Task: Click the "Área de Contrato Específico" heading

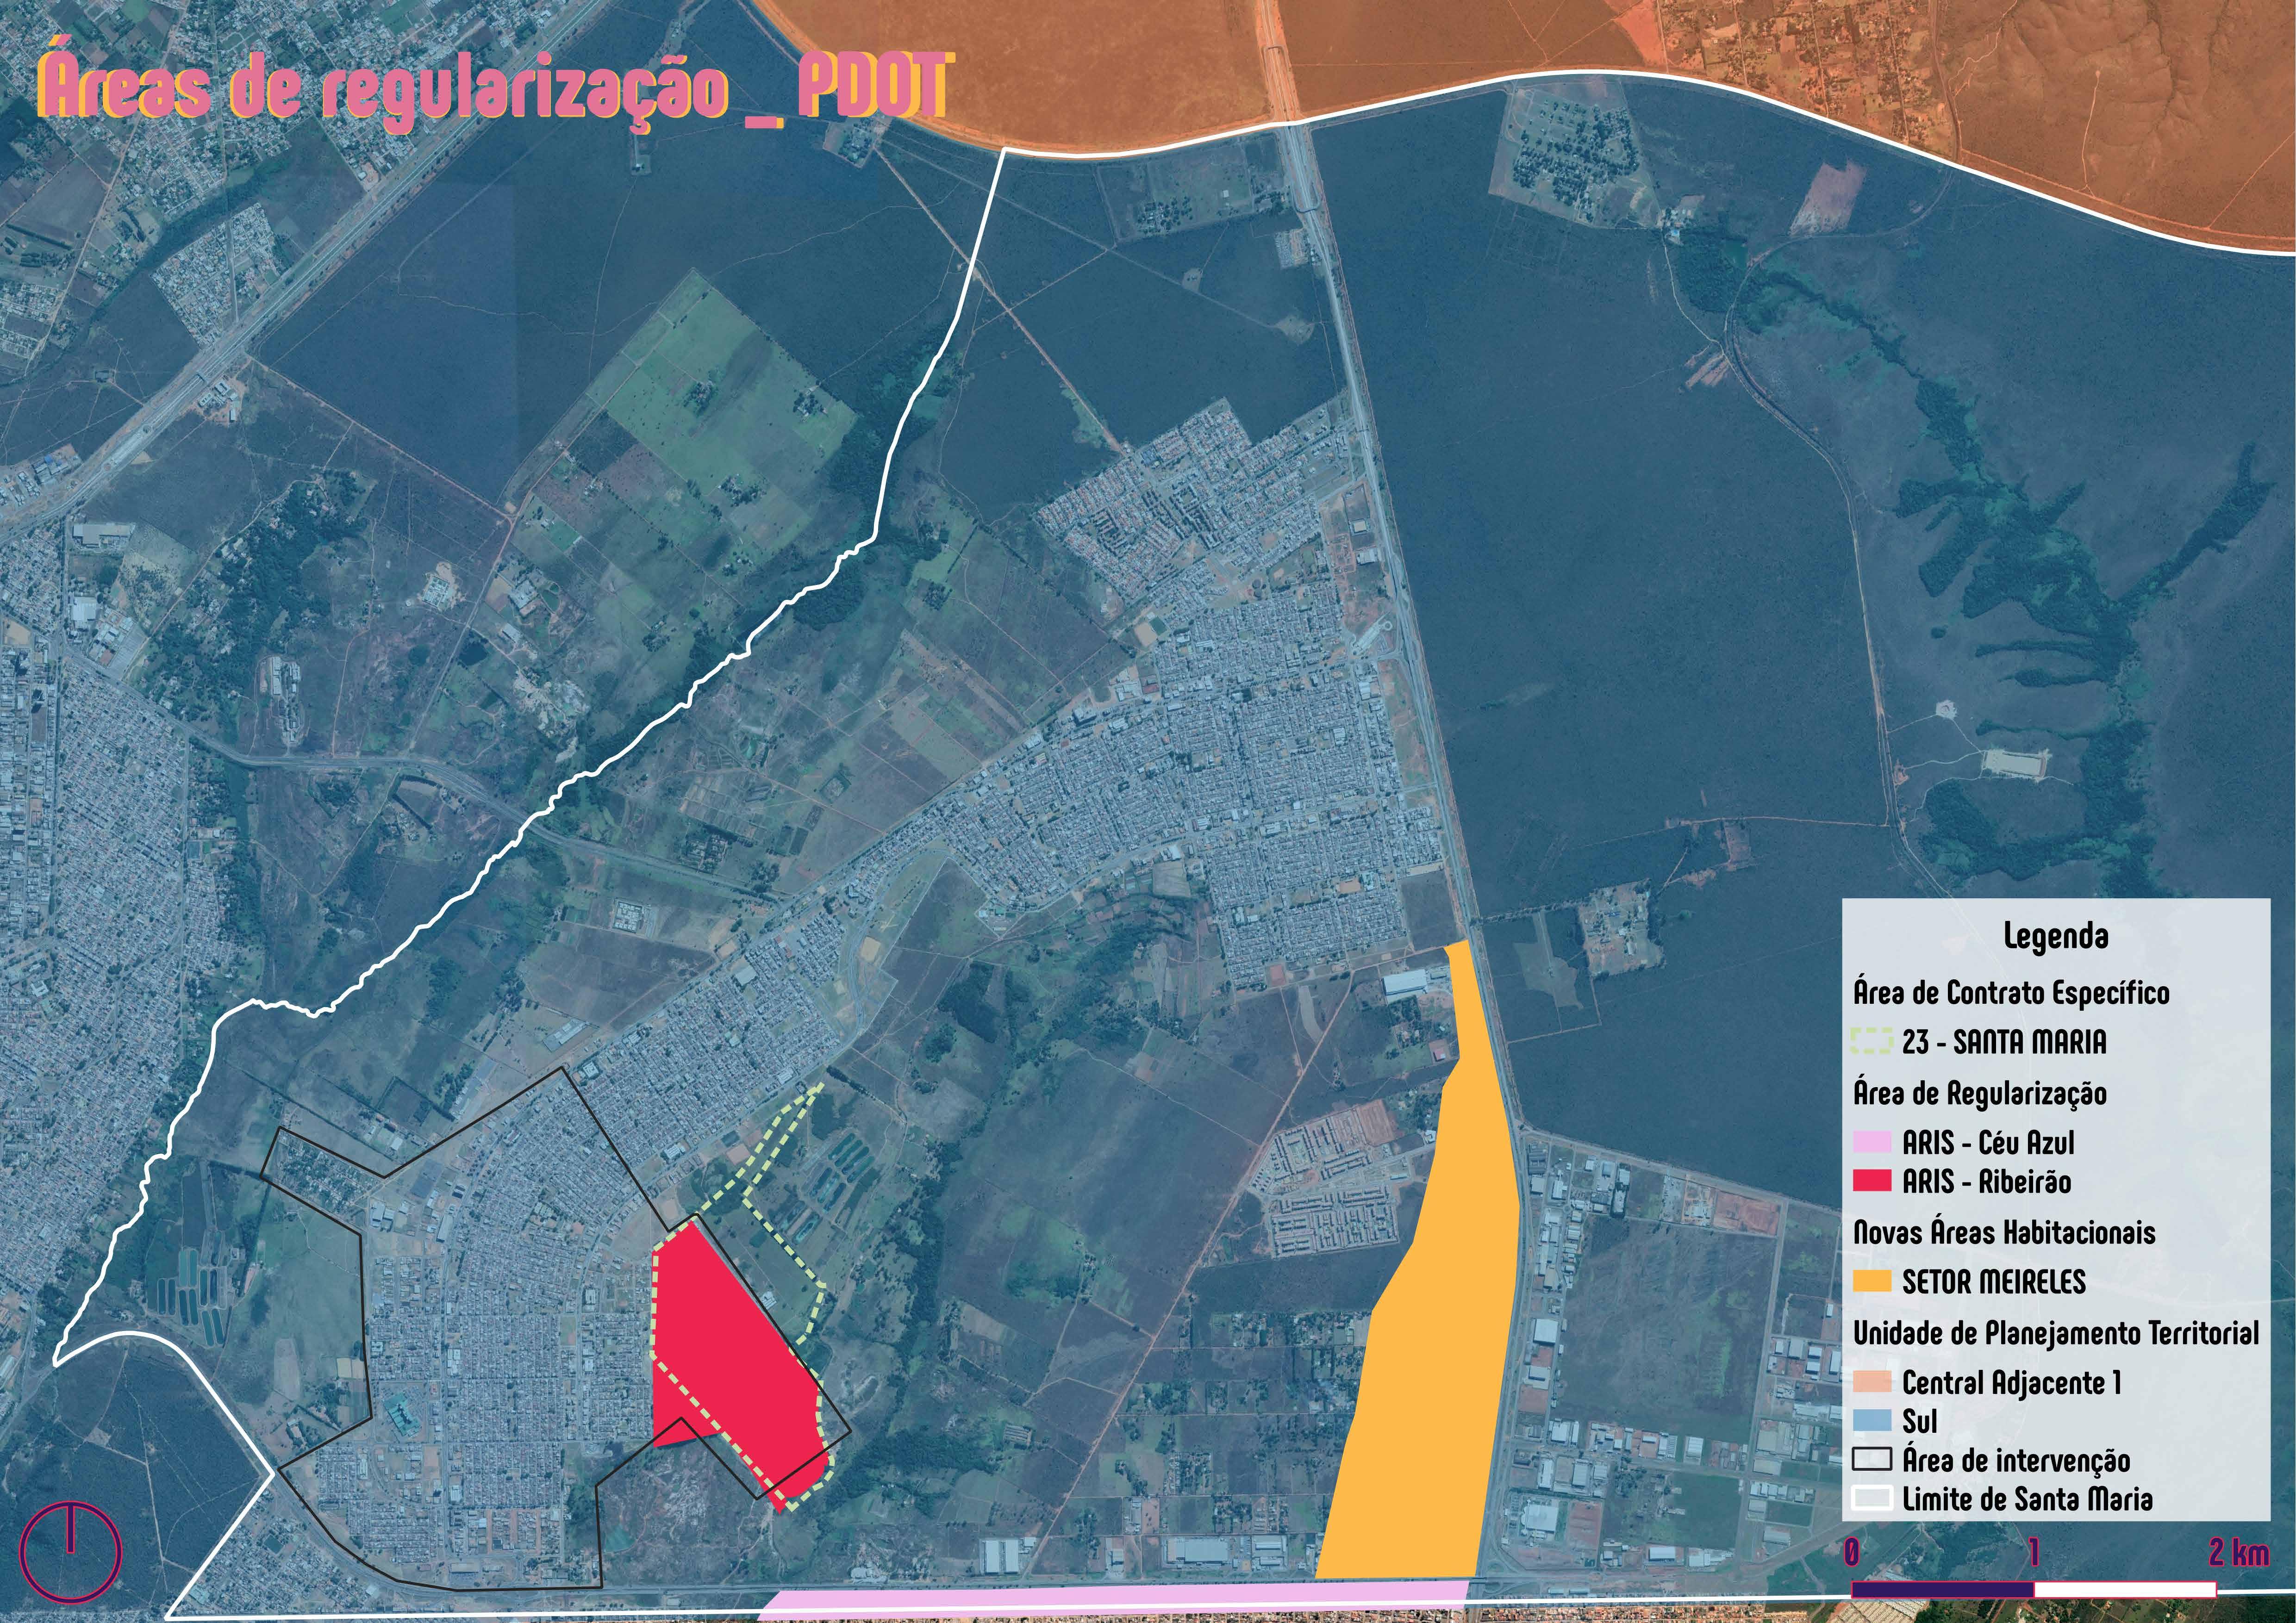Action: pyautogui.click(x=2011, y=993)
